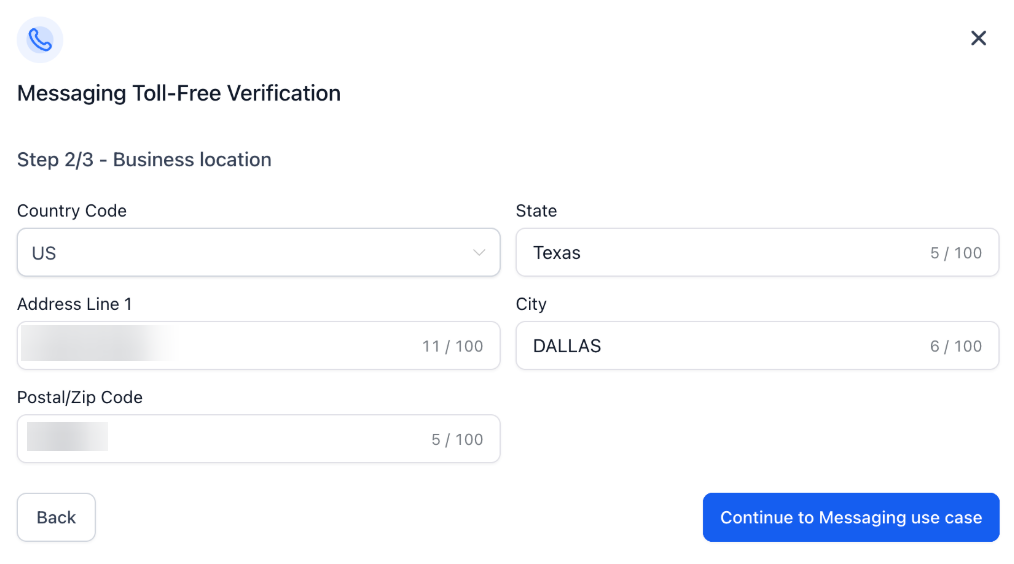Click the chevron arrow in Country Code
This screenshot has height=564, width=1014.
(479, 253)
